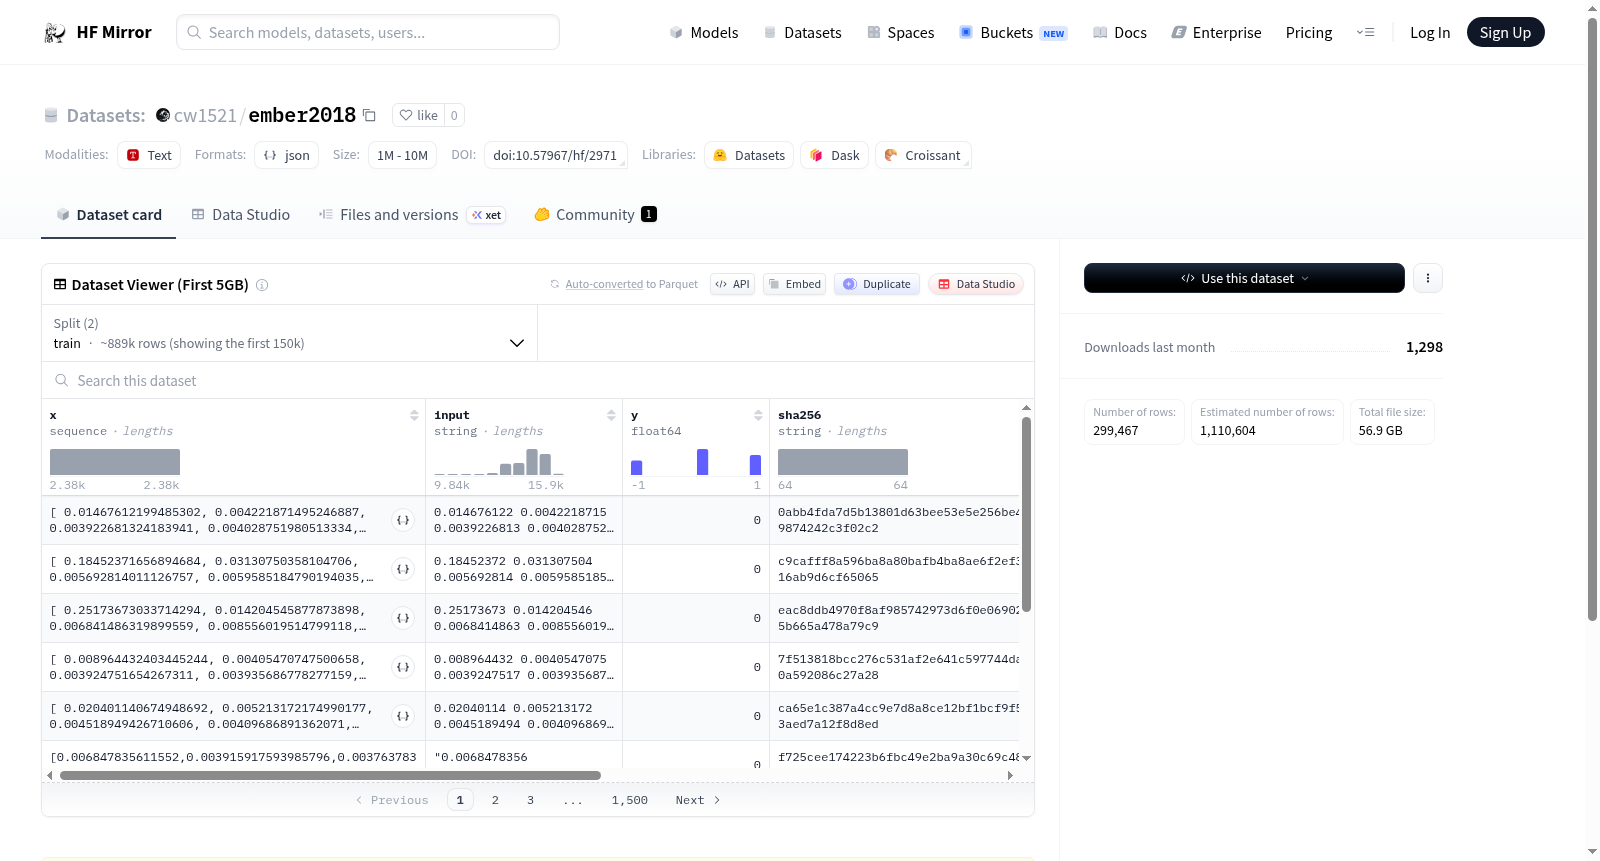Screen dimensions: 1600x861
Task: Jump to page 1,500
Action: (630, 800)
